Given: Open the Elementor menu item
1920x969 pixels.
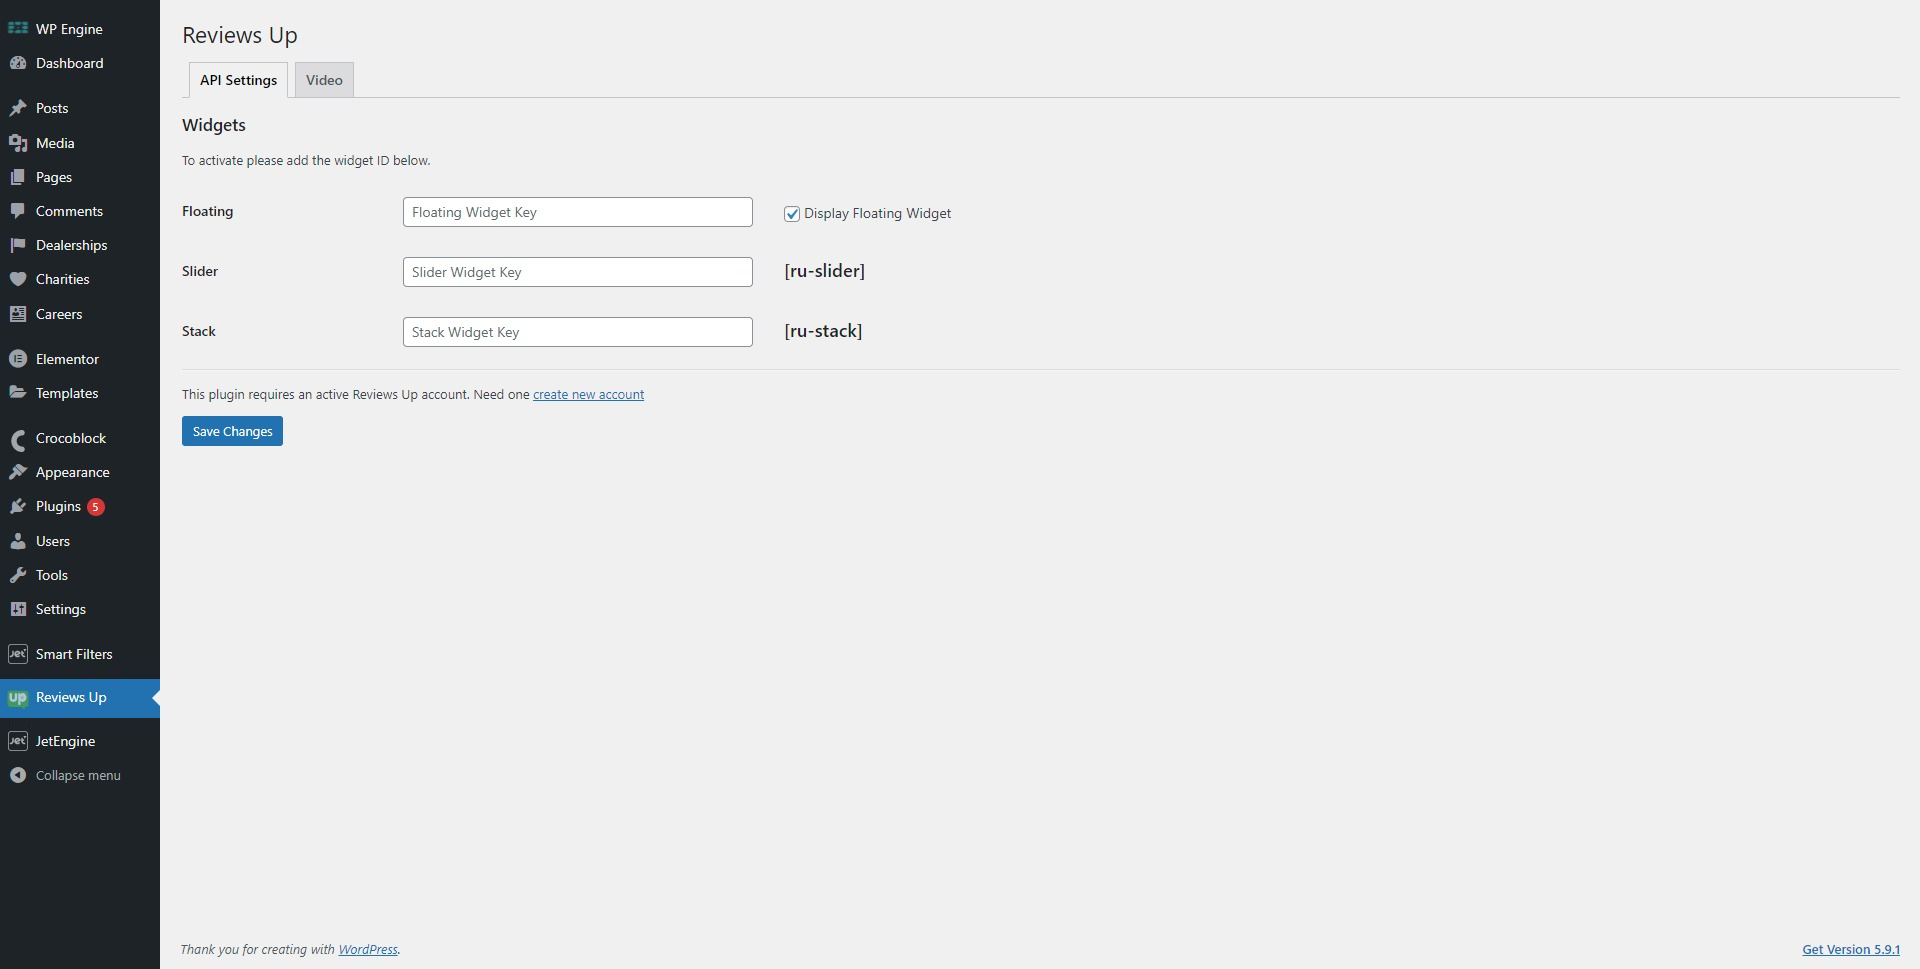Looking at the screenshot, I should pos(80,359).
